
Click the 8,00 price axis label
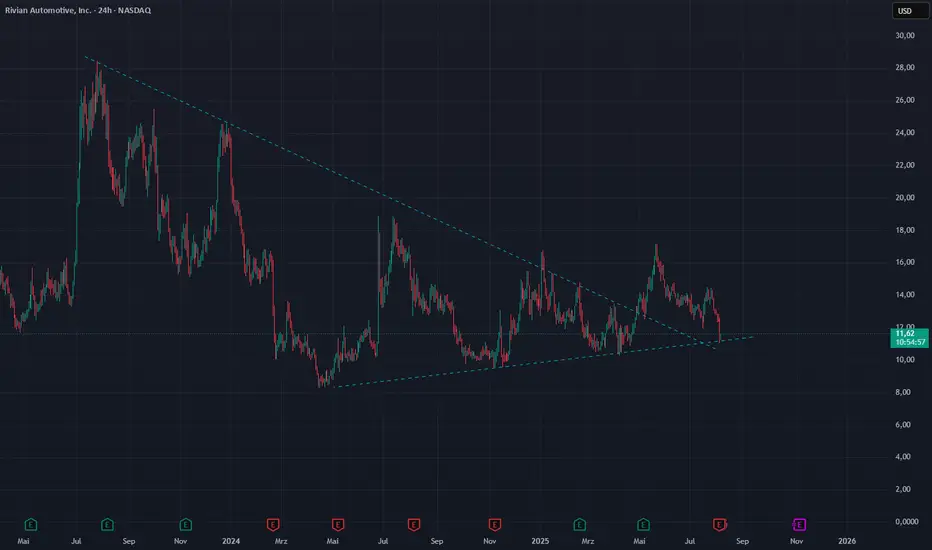click(902, 392)
